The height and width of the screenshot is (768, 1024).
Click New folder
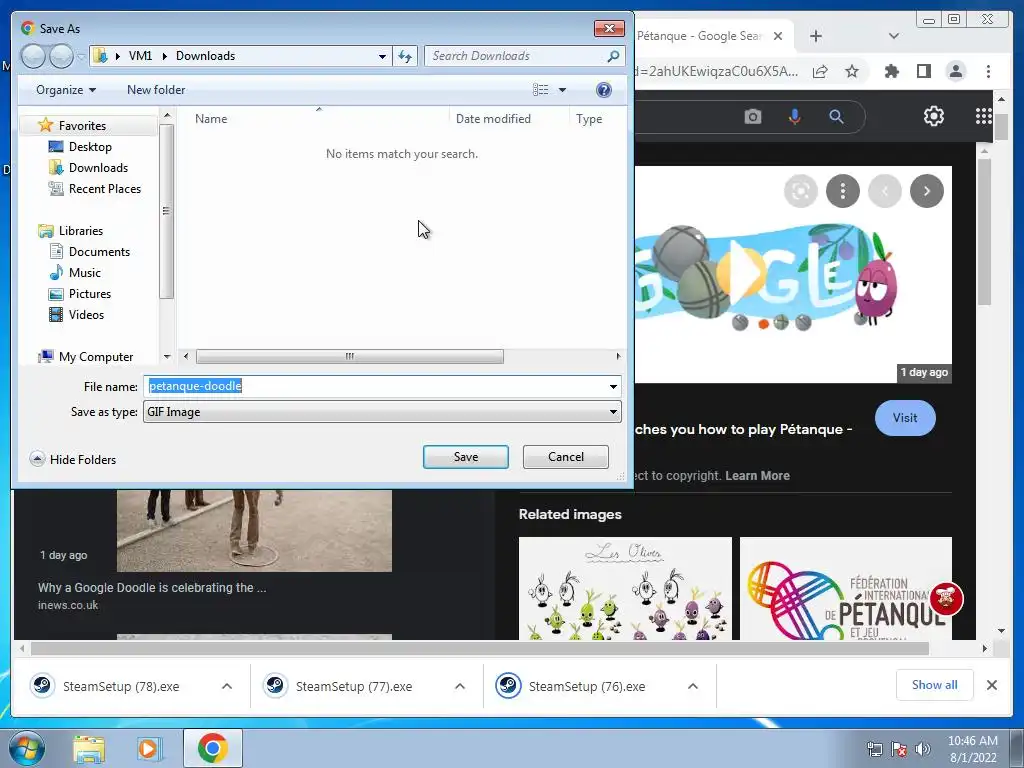(x=156, y=90)
